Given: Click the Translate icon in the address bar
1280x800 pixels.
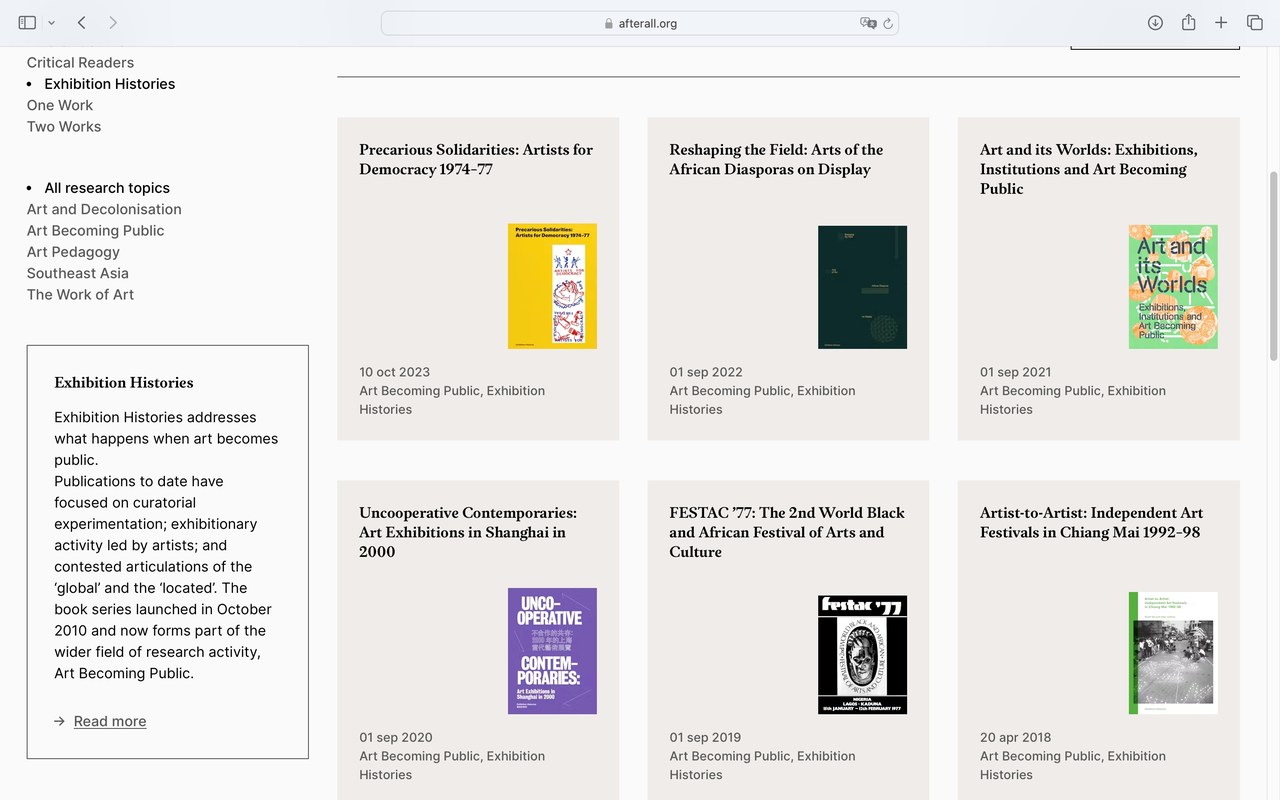Looking at the screenshot, I should pyautogui.click(x=867, y=22).
